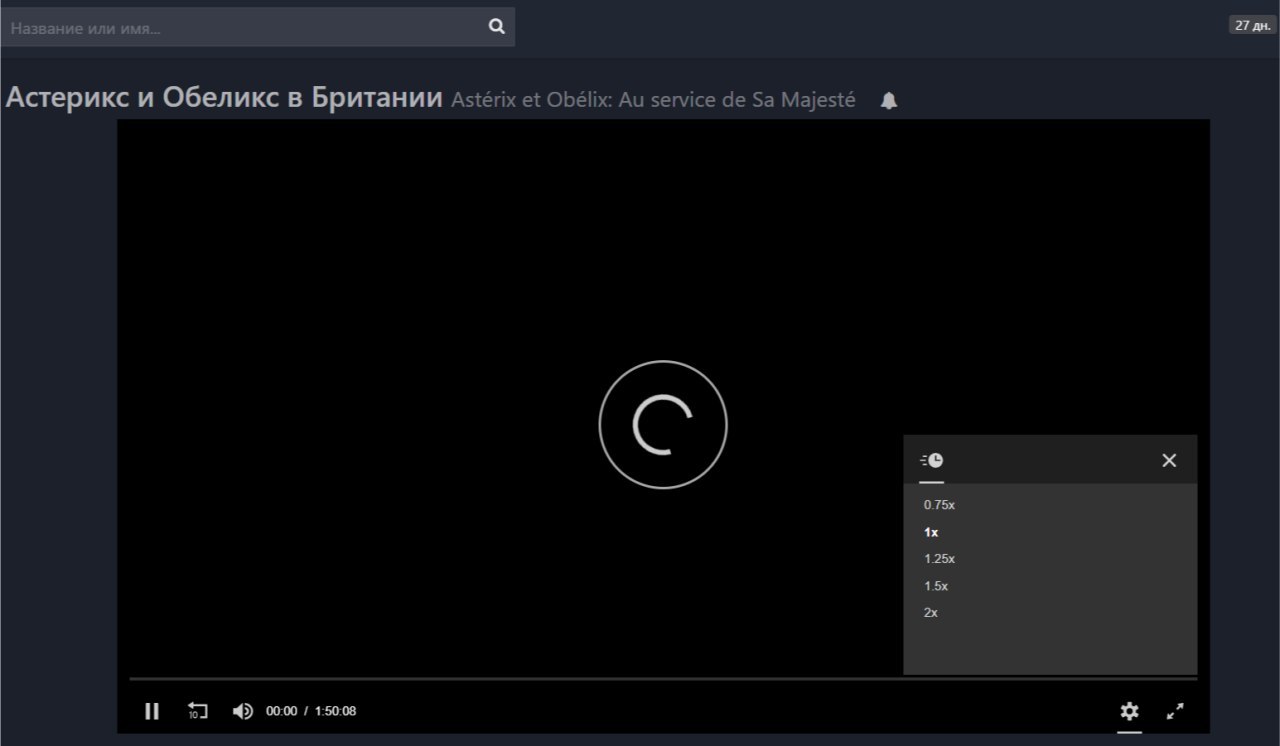Click the 00:00 elapsed time text
The height and width of the screenshot is (746, 1280).
click(281, 711)
